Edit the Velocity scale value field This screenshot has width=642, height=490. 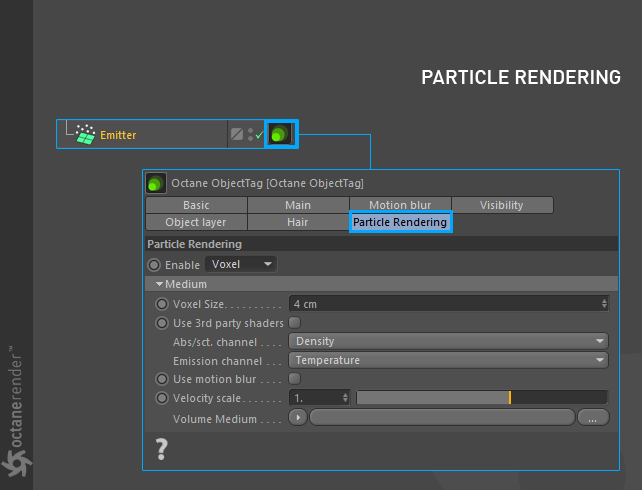point(316,397)
